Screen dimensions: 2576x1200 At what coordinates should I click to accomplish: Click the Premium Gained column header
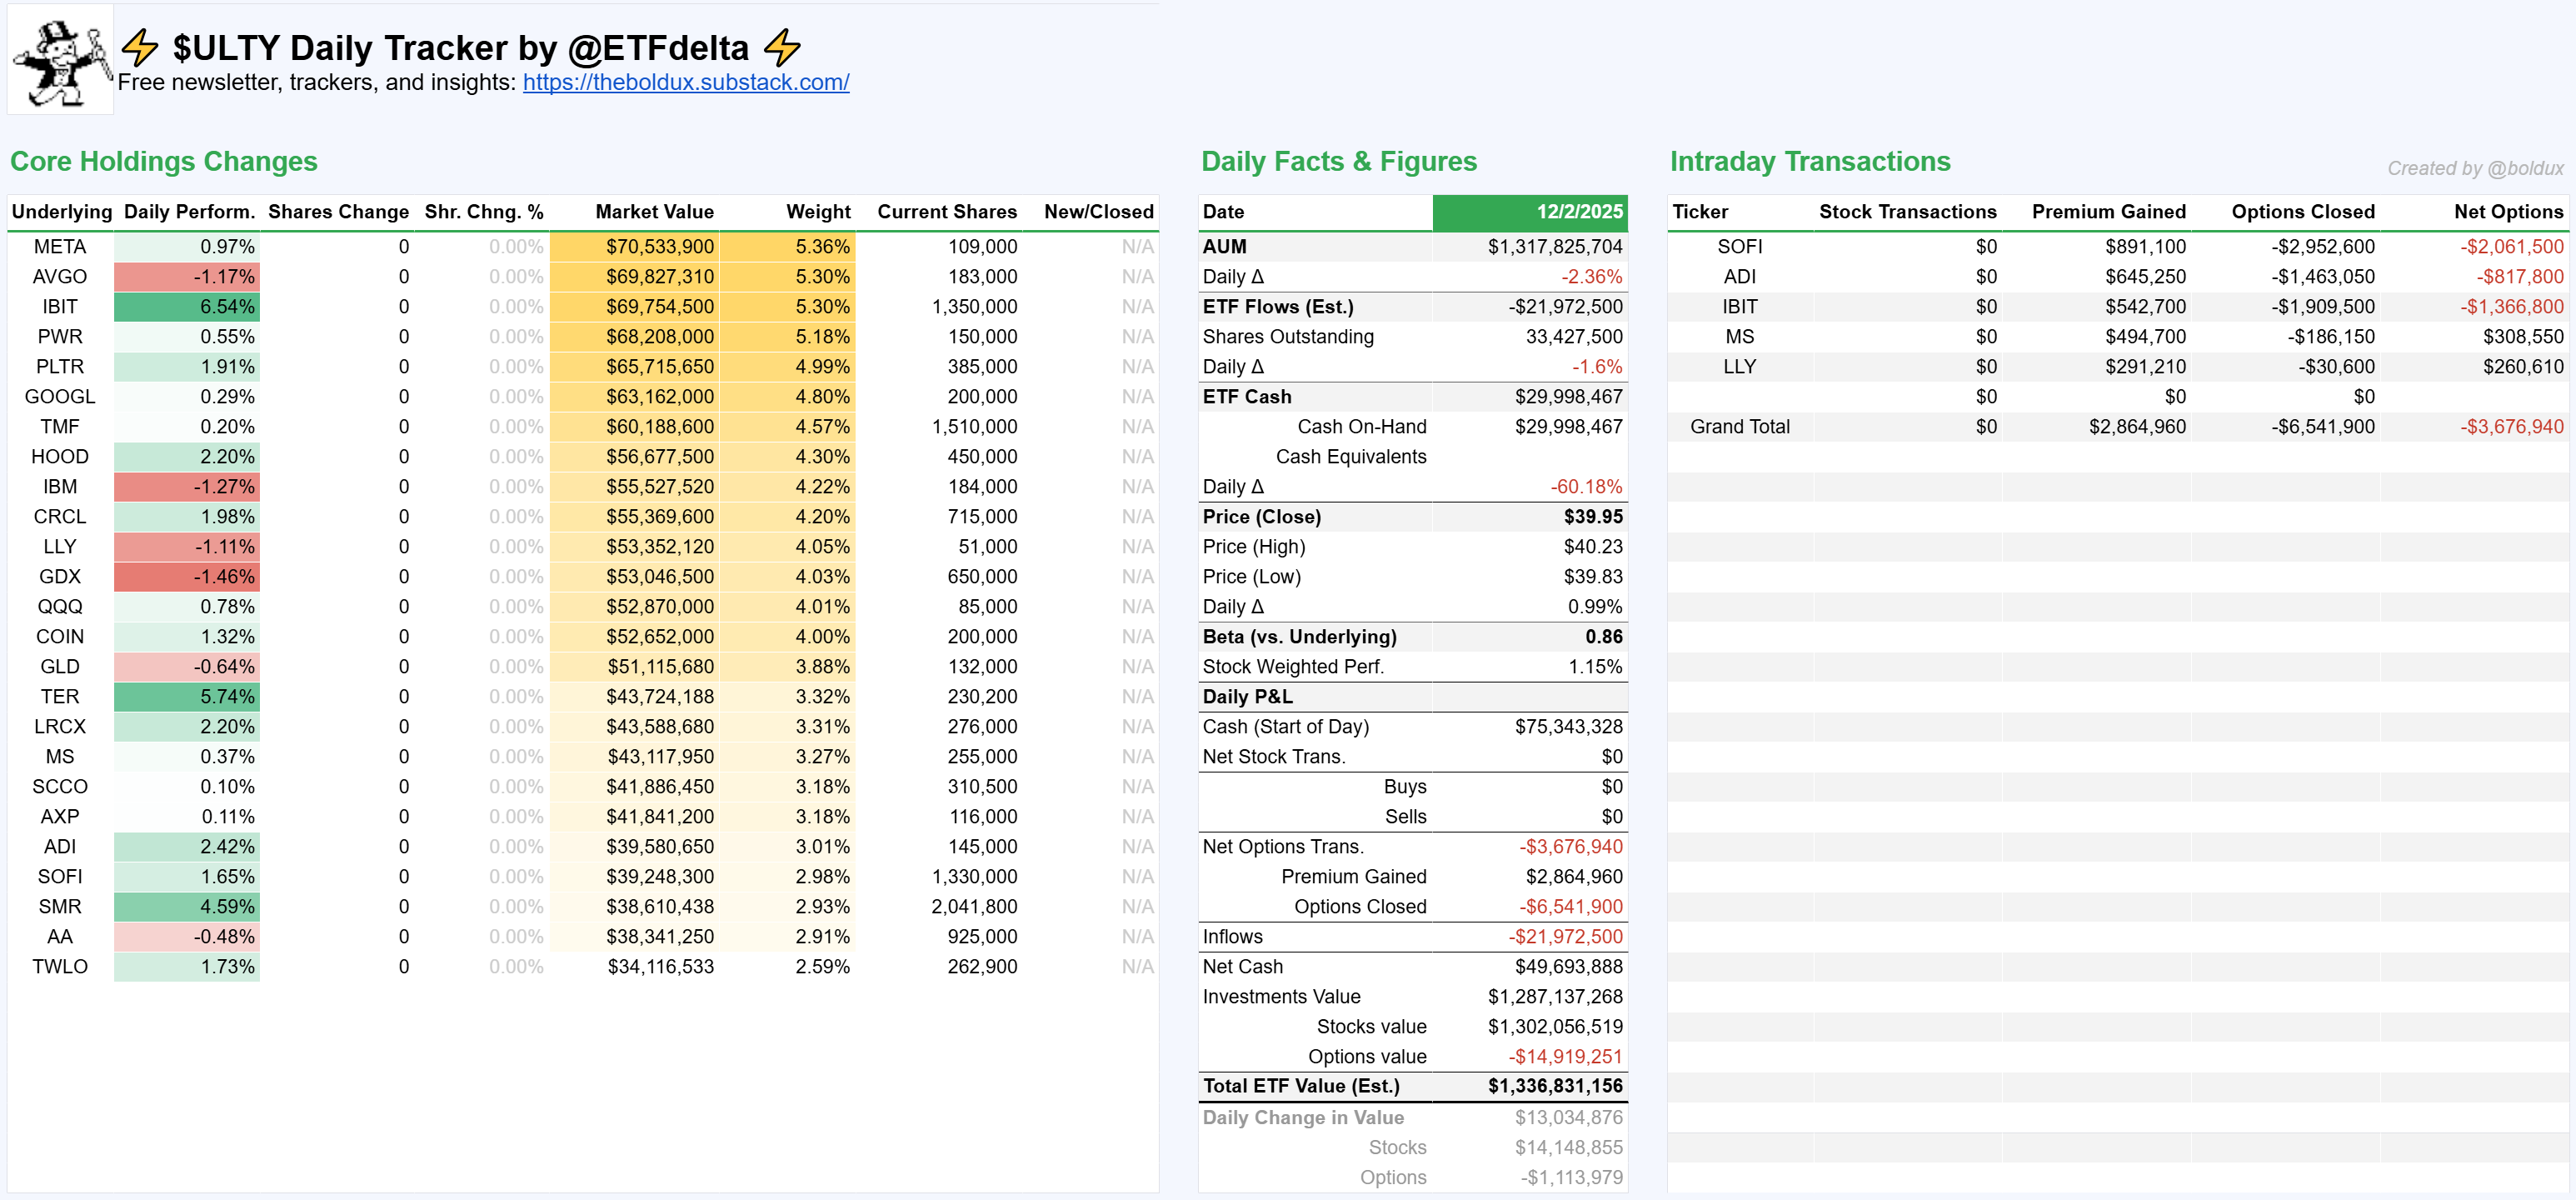[2107, 211]
